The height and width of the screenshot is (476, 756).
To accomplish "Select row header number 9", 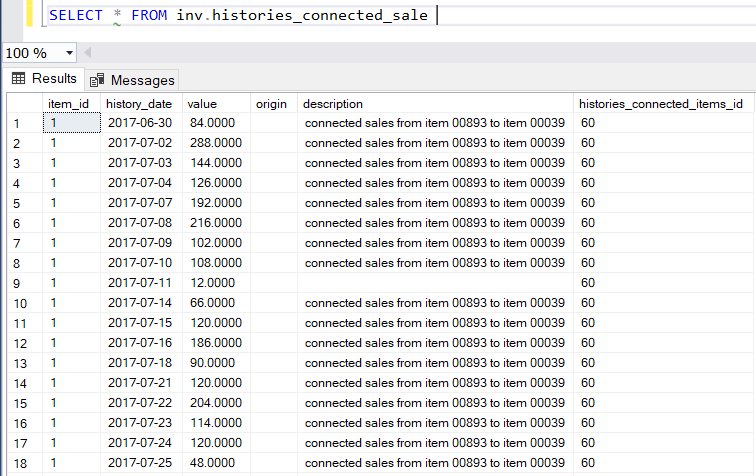I will pyautogui.click(x=25, y=283).
